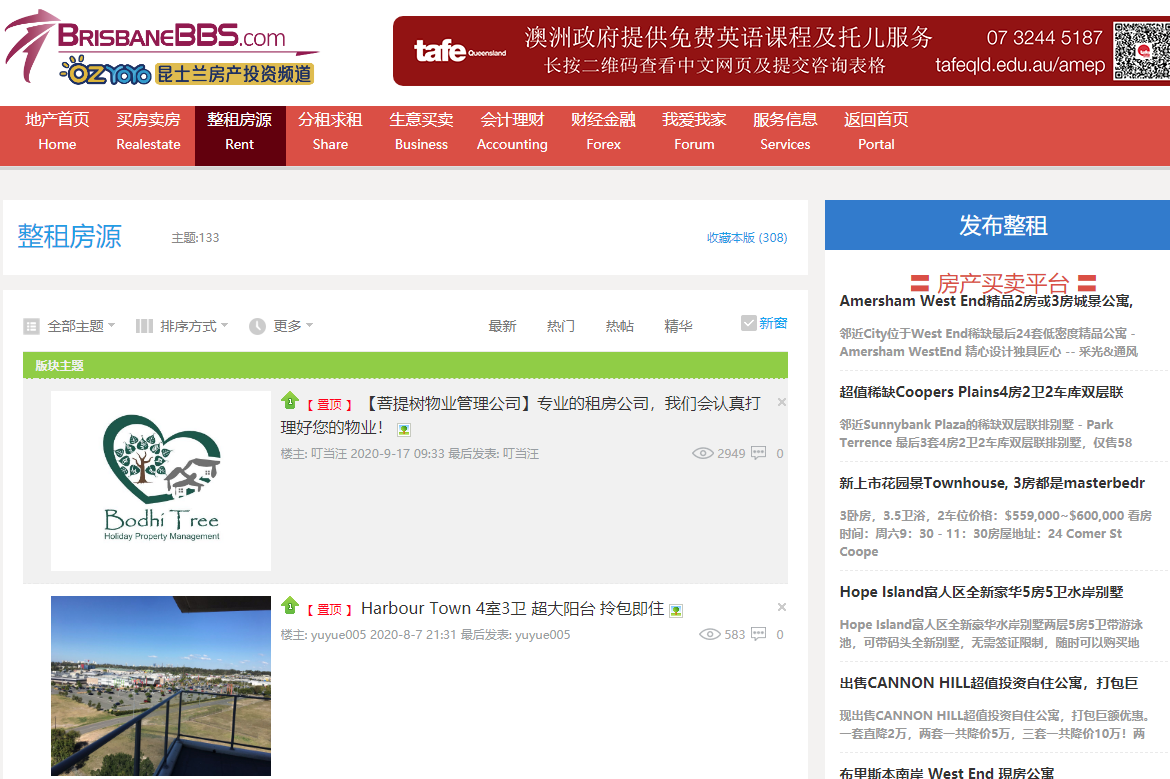Open 会计理财 Accounting section
This screenshot has height=779, width=1170.
point(513,131)
